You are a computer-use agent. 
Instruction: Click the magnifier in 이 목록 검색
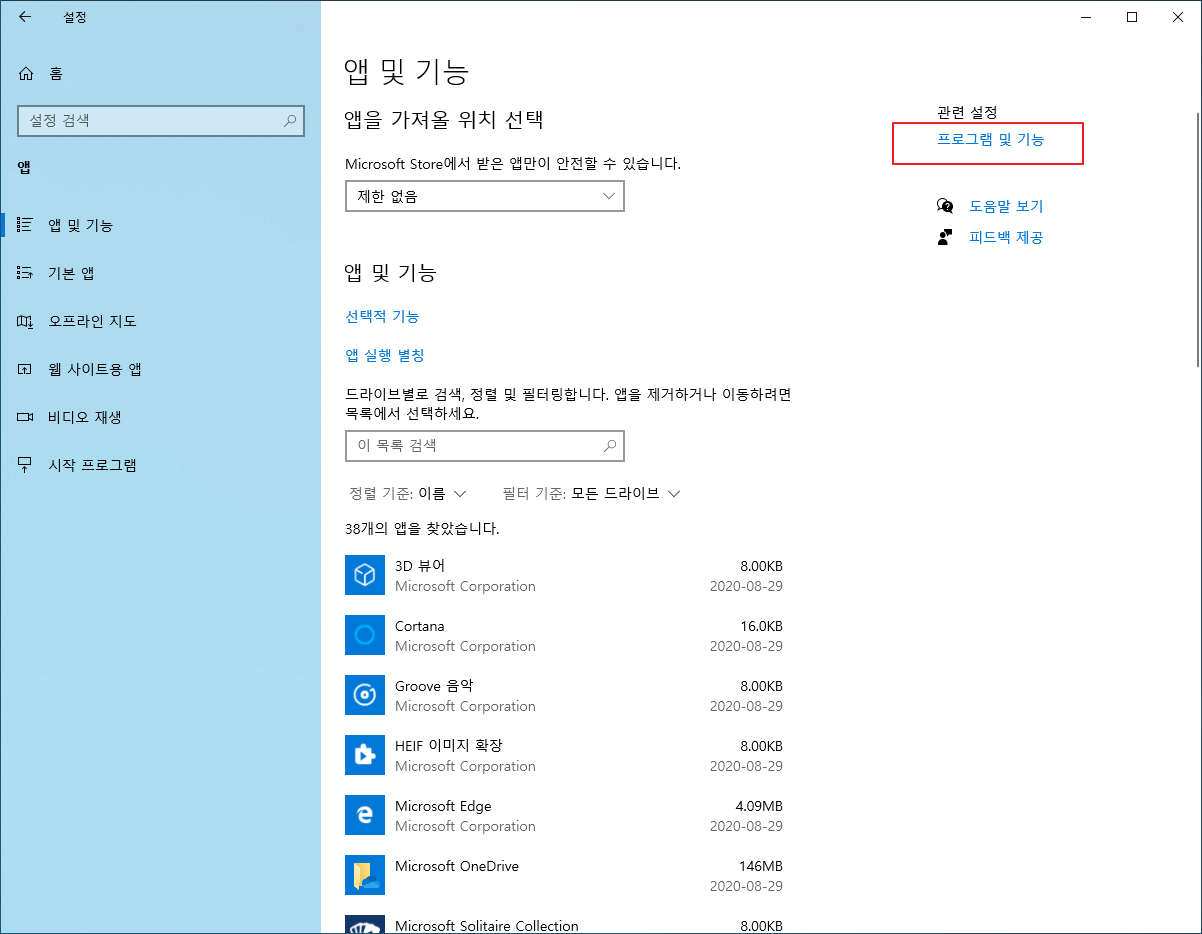coord(610,446)
